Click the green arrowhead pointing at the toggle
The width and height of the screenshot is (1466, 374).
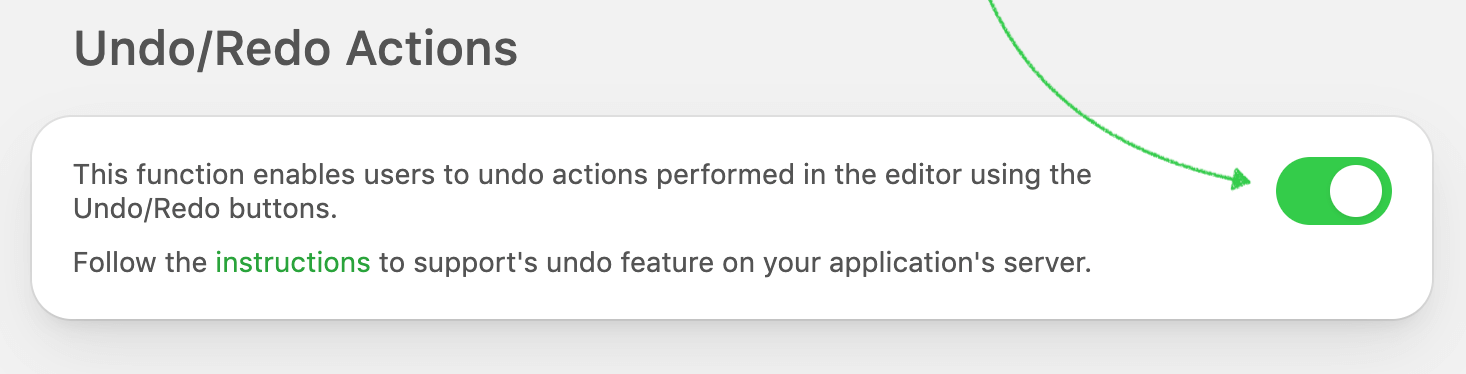pos(1241,181)
